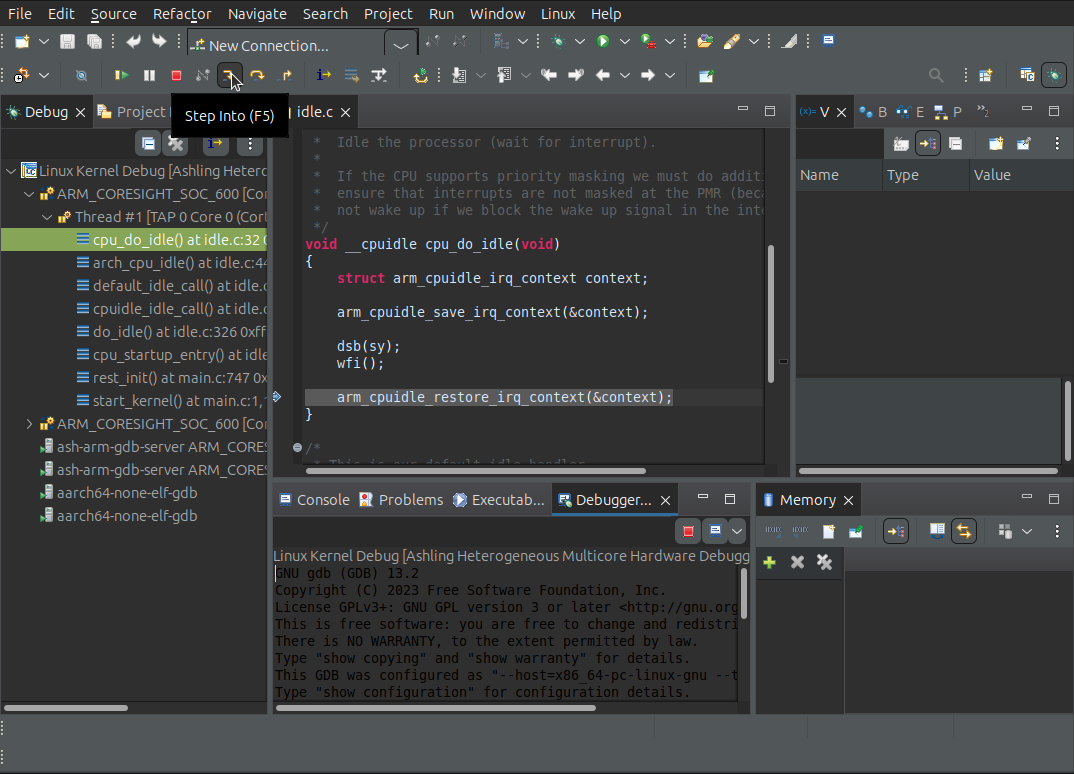Viewport: 1074px width, 774px height.
Task: Switch to the Debug perspective bug icon
Action: 1054,75
